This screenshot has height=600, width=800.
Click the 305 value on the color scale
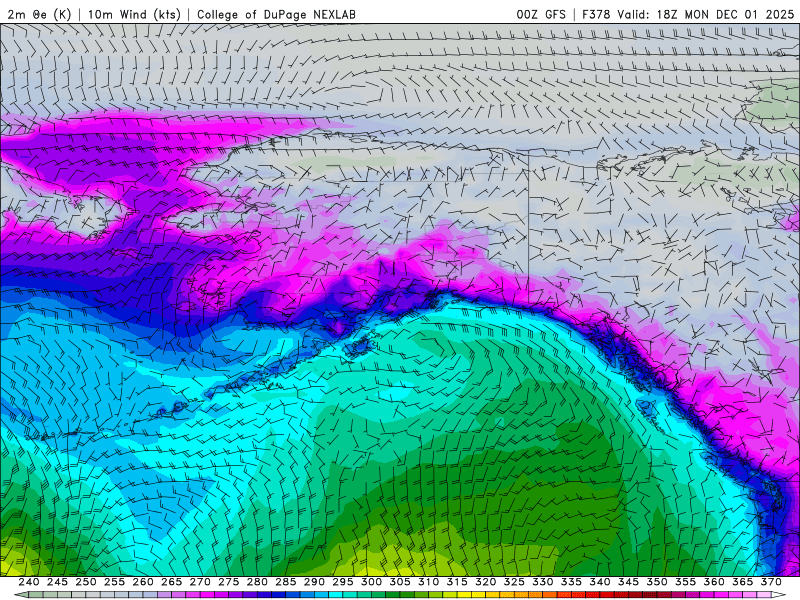tap(400, 582)
